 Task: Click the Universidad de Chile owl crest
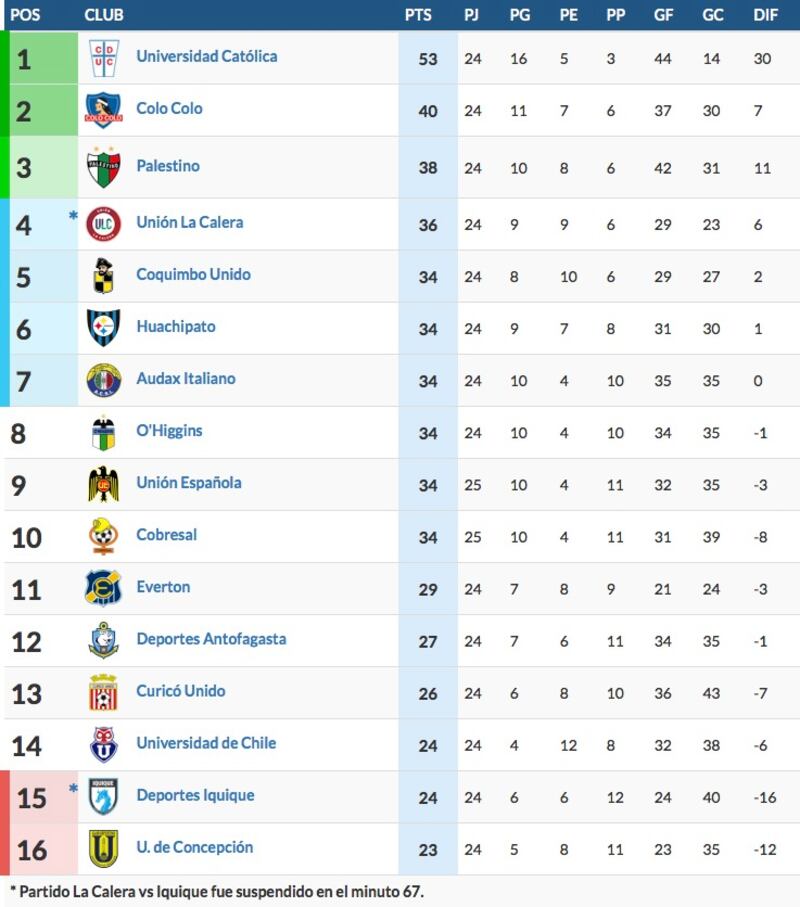tap(104, 745)
